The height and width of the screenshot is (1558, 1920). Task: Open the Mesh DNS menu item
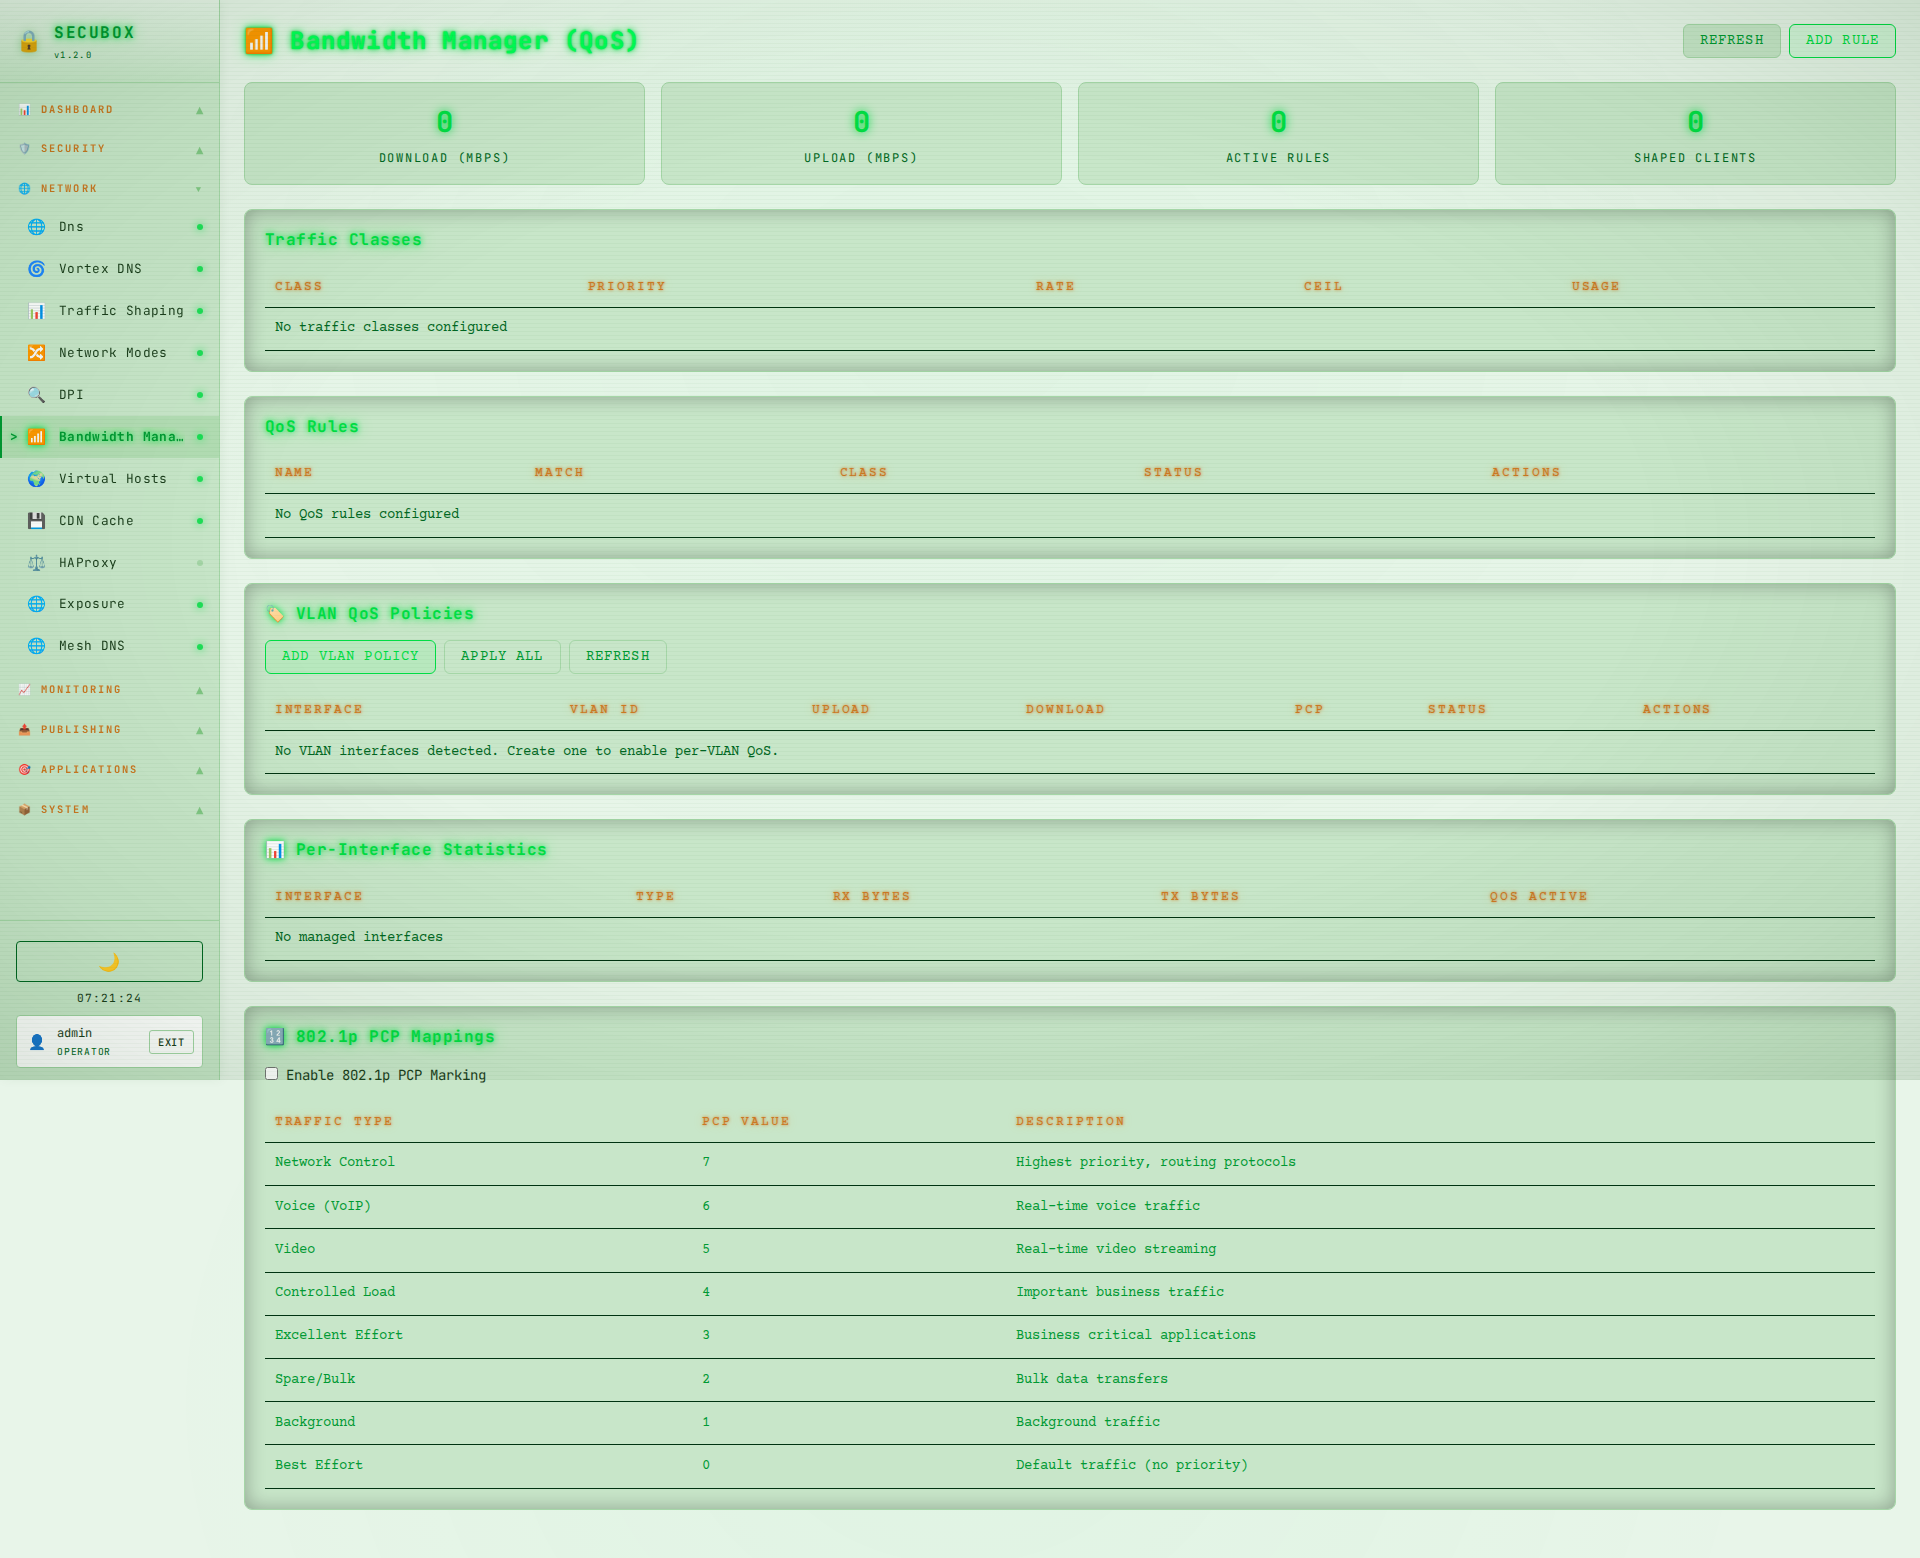(92, 646)
